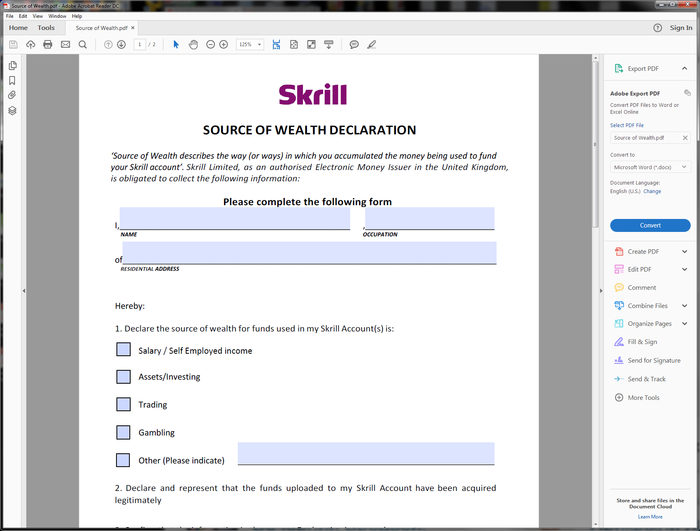Open More Tools in right pane
The height and width of the screenshot is (531, 700).
pyautogui.click(x=637, y=397)
